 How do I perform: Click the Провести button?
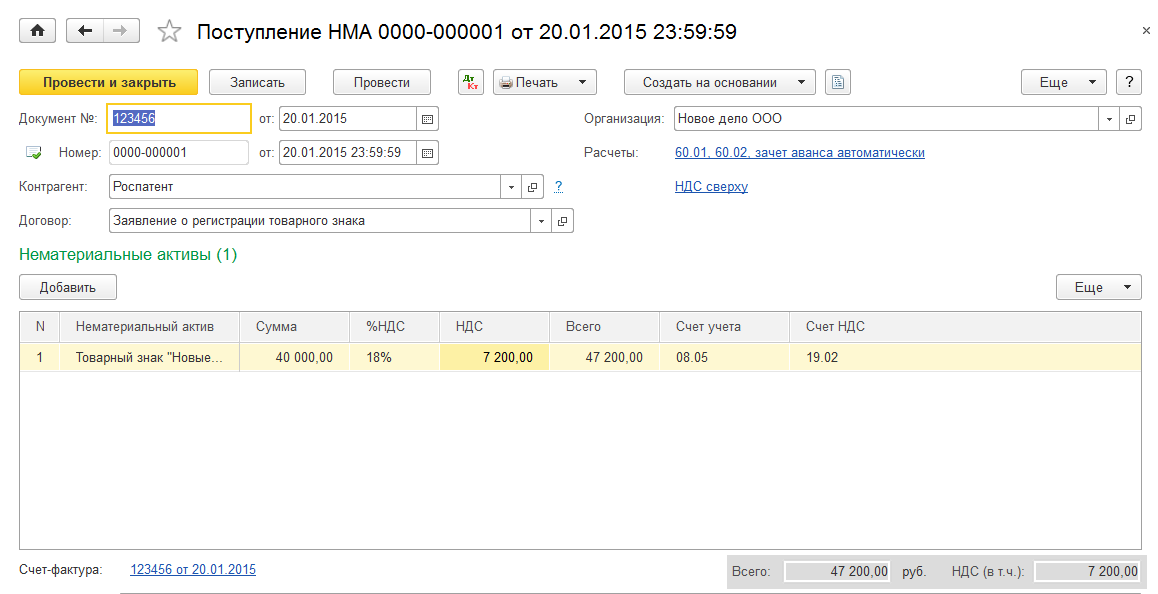(382, 82)
